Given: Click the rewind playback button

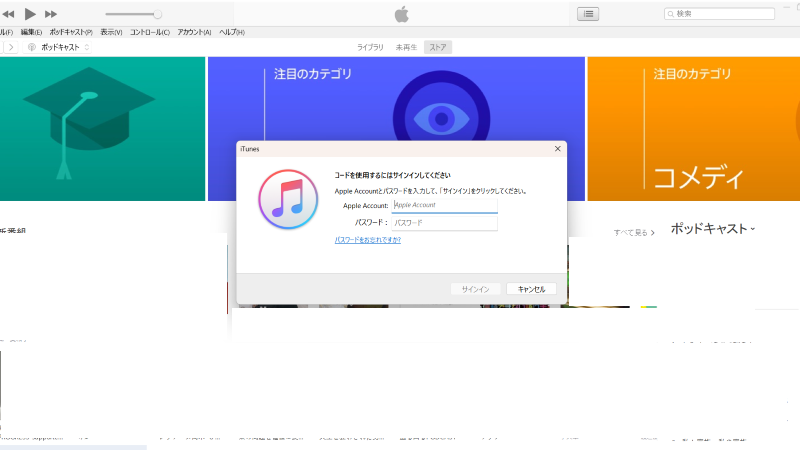Looking at the screenshot, I should (8, 14).
